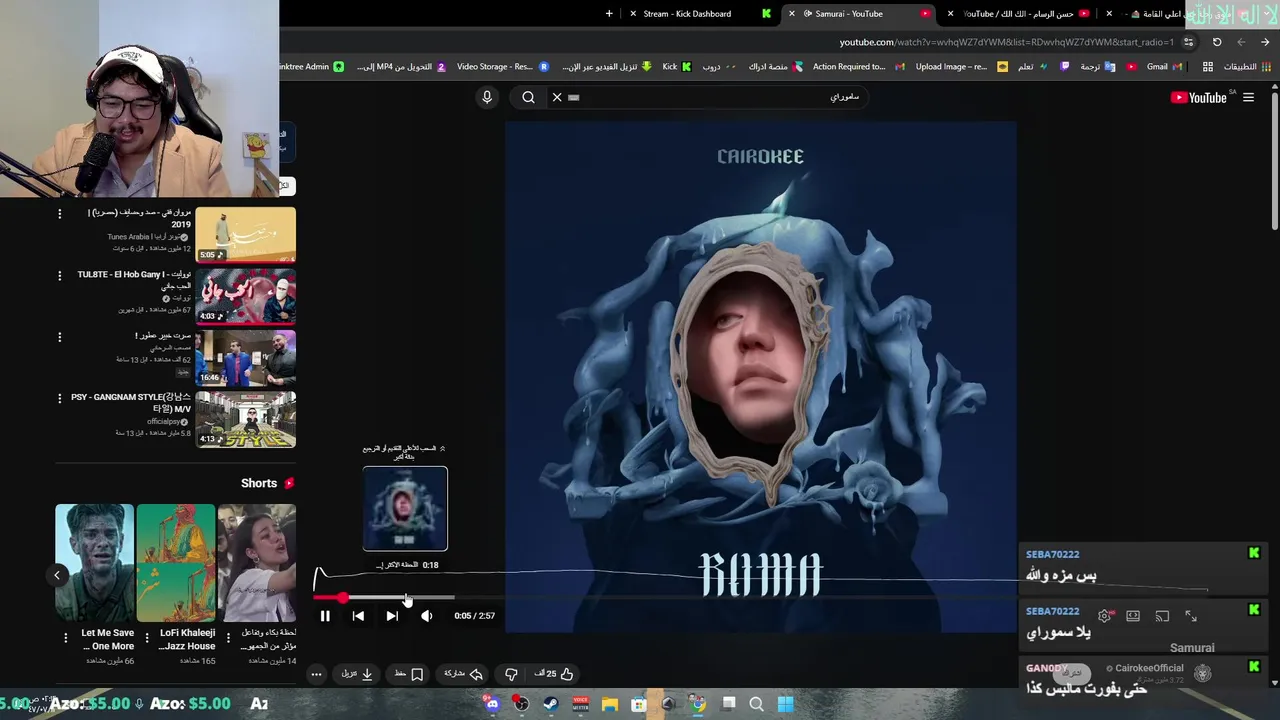Exit fullscreen with the arrows icon

[x=1191, y=616]
